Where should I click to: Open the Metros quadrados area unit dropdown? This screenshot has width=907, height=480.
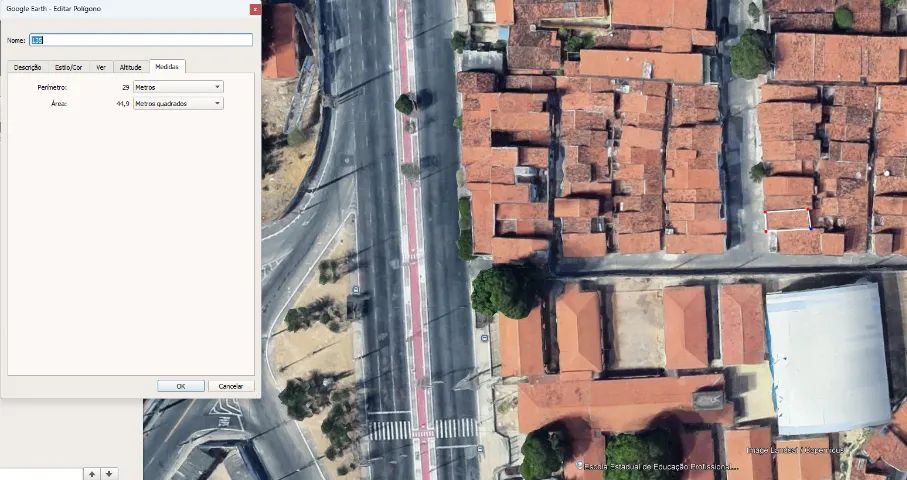[178, 104]
